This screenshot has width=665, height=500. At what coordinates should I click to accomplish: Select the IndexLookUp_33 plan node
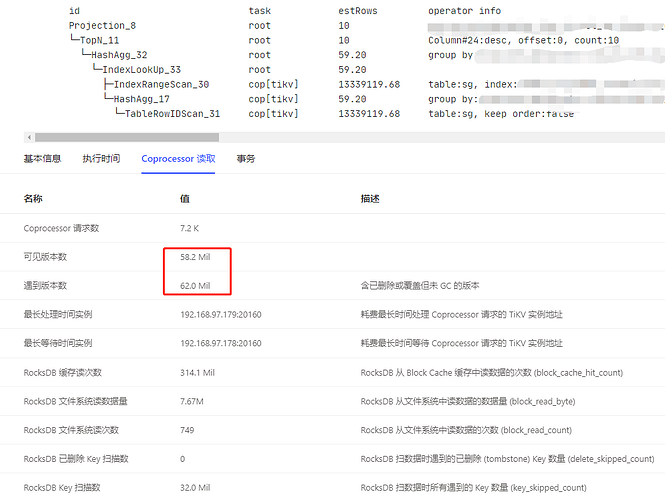pyautogui.click(x=142, y=70)
